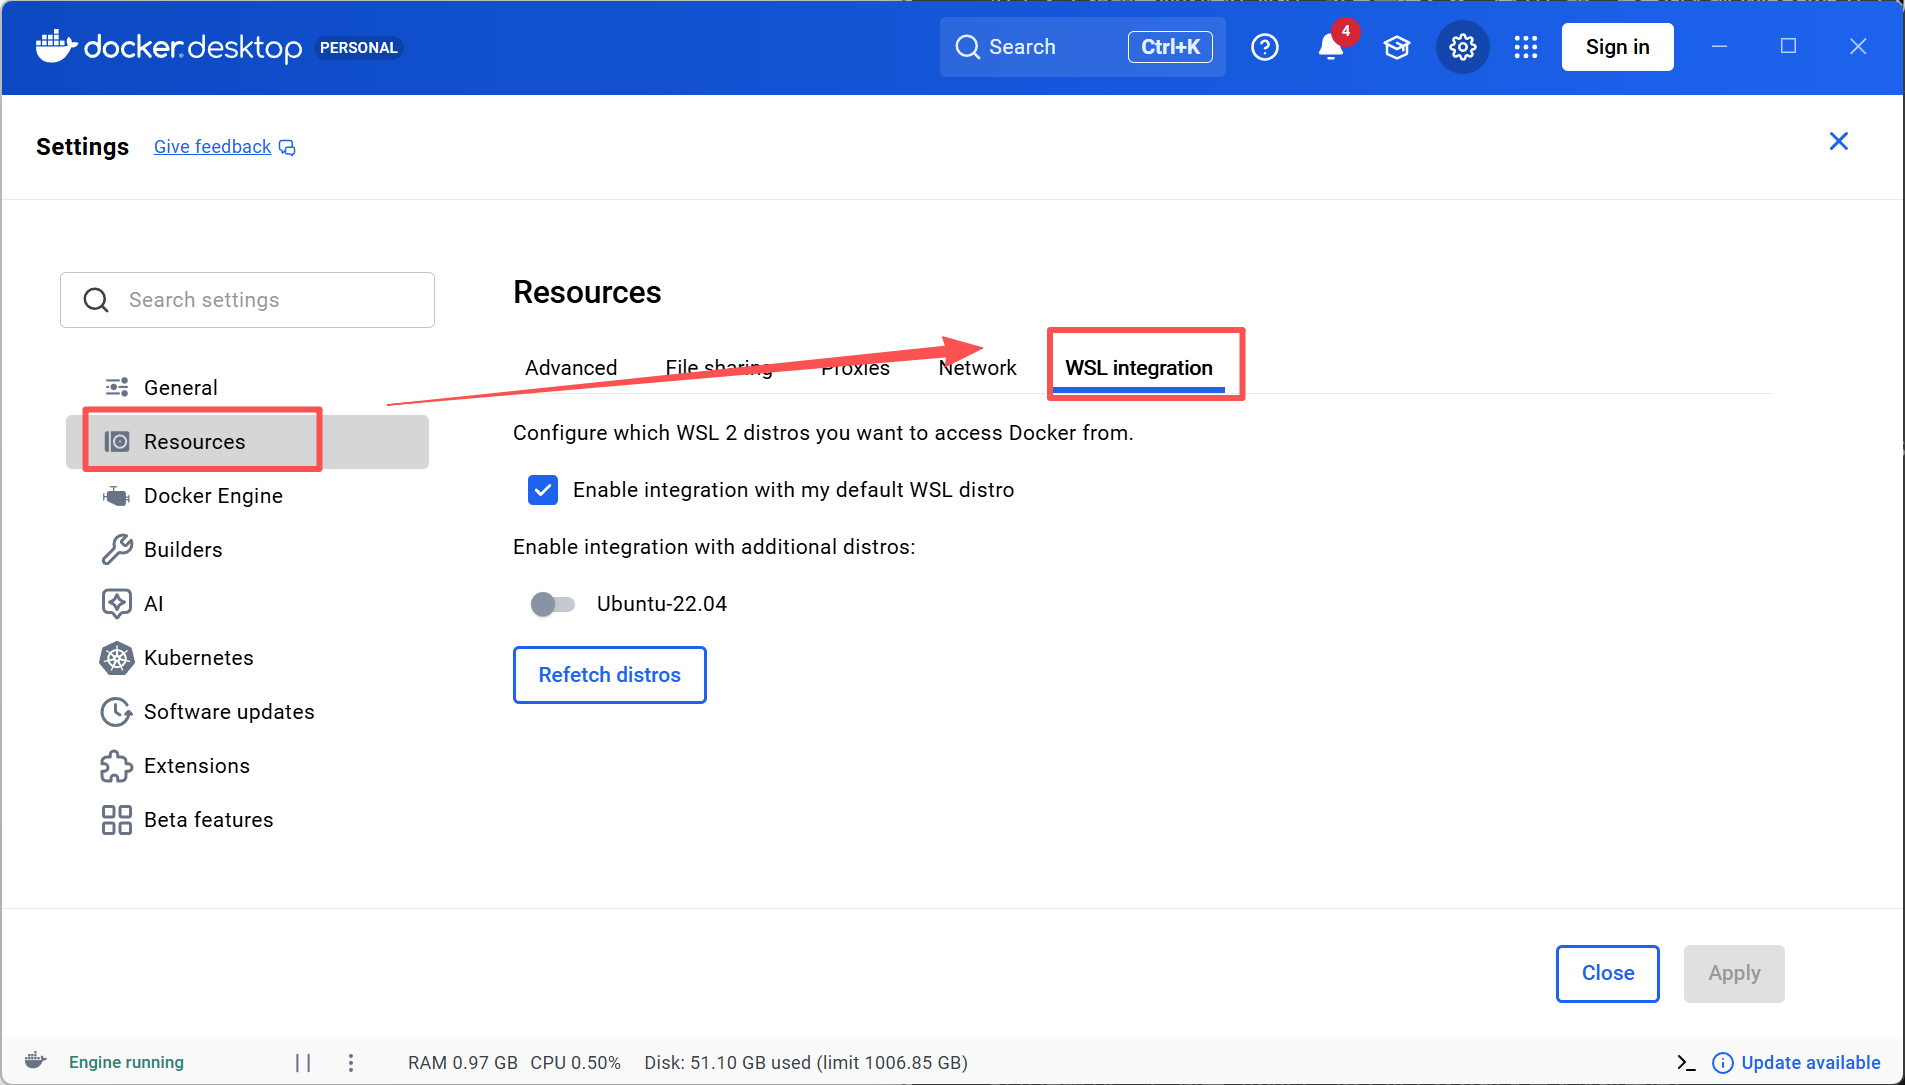Screen dimensions: 1905x1085
Task: Open the three-dot engine menu in status bar
Action: (x=351, y=1062)
